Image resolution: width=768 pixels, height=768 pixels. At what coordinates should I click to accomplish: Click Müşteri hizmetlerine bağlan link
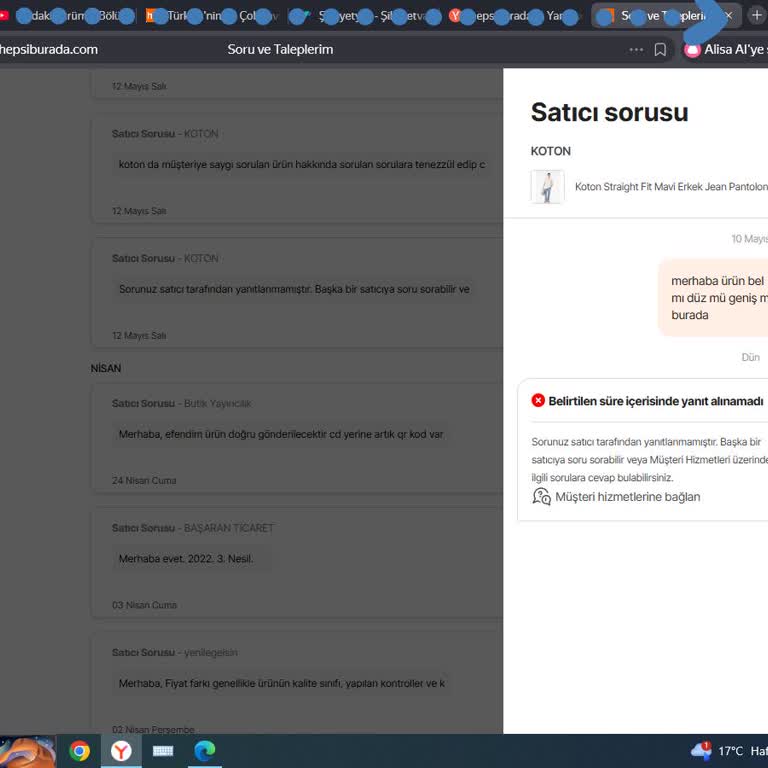click(627, 497)
